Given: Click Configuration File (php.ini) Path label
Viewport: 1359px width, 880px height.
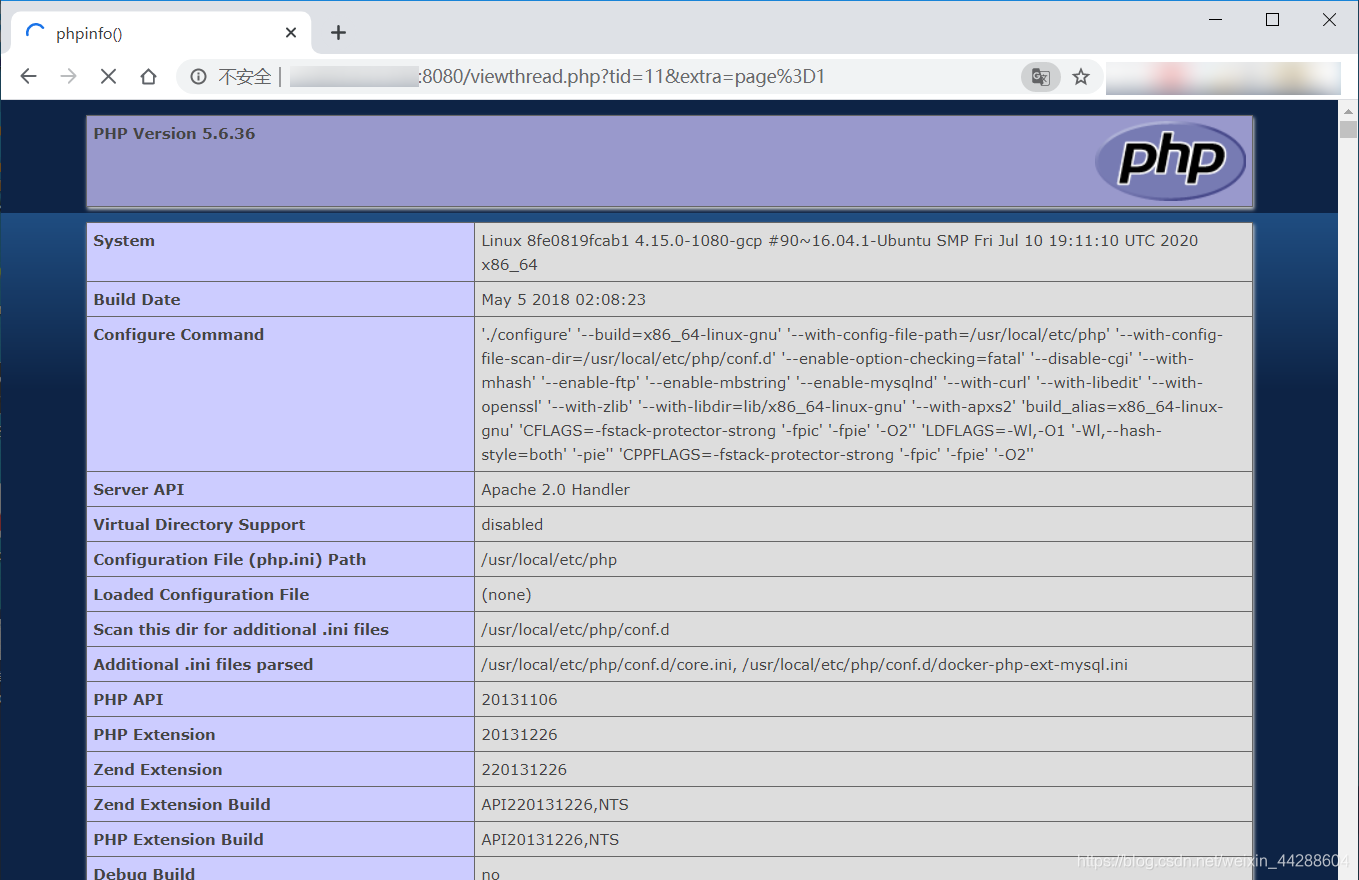Looking at the screenshot, I should (x=230, y=560).
